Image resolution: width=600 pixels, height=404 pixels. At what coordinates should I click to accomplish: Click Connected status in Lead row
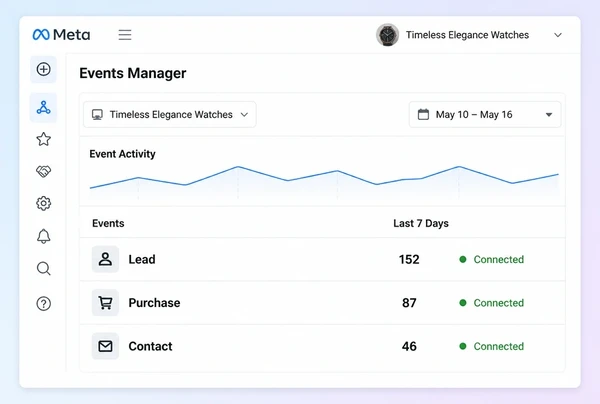(x=492, y=259)
